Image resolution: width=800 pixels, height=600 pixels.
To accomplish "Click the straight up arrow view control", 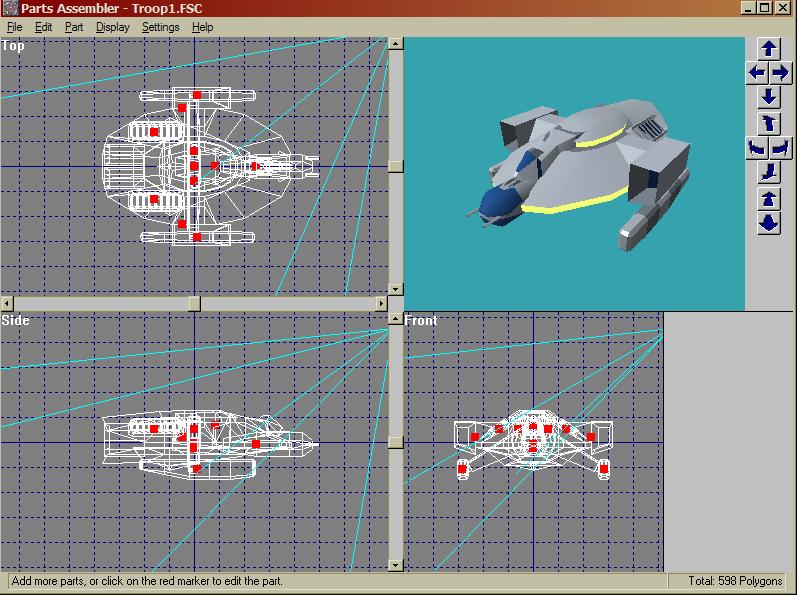I will click(x=768, y=48).
